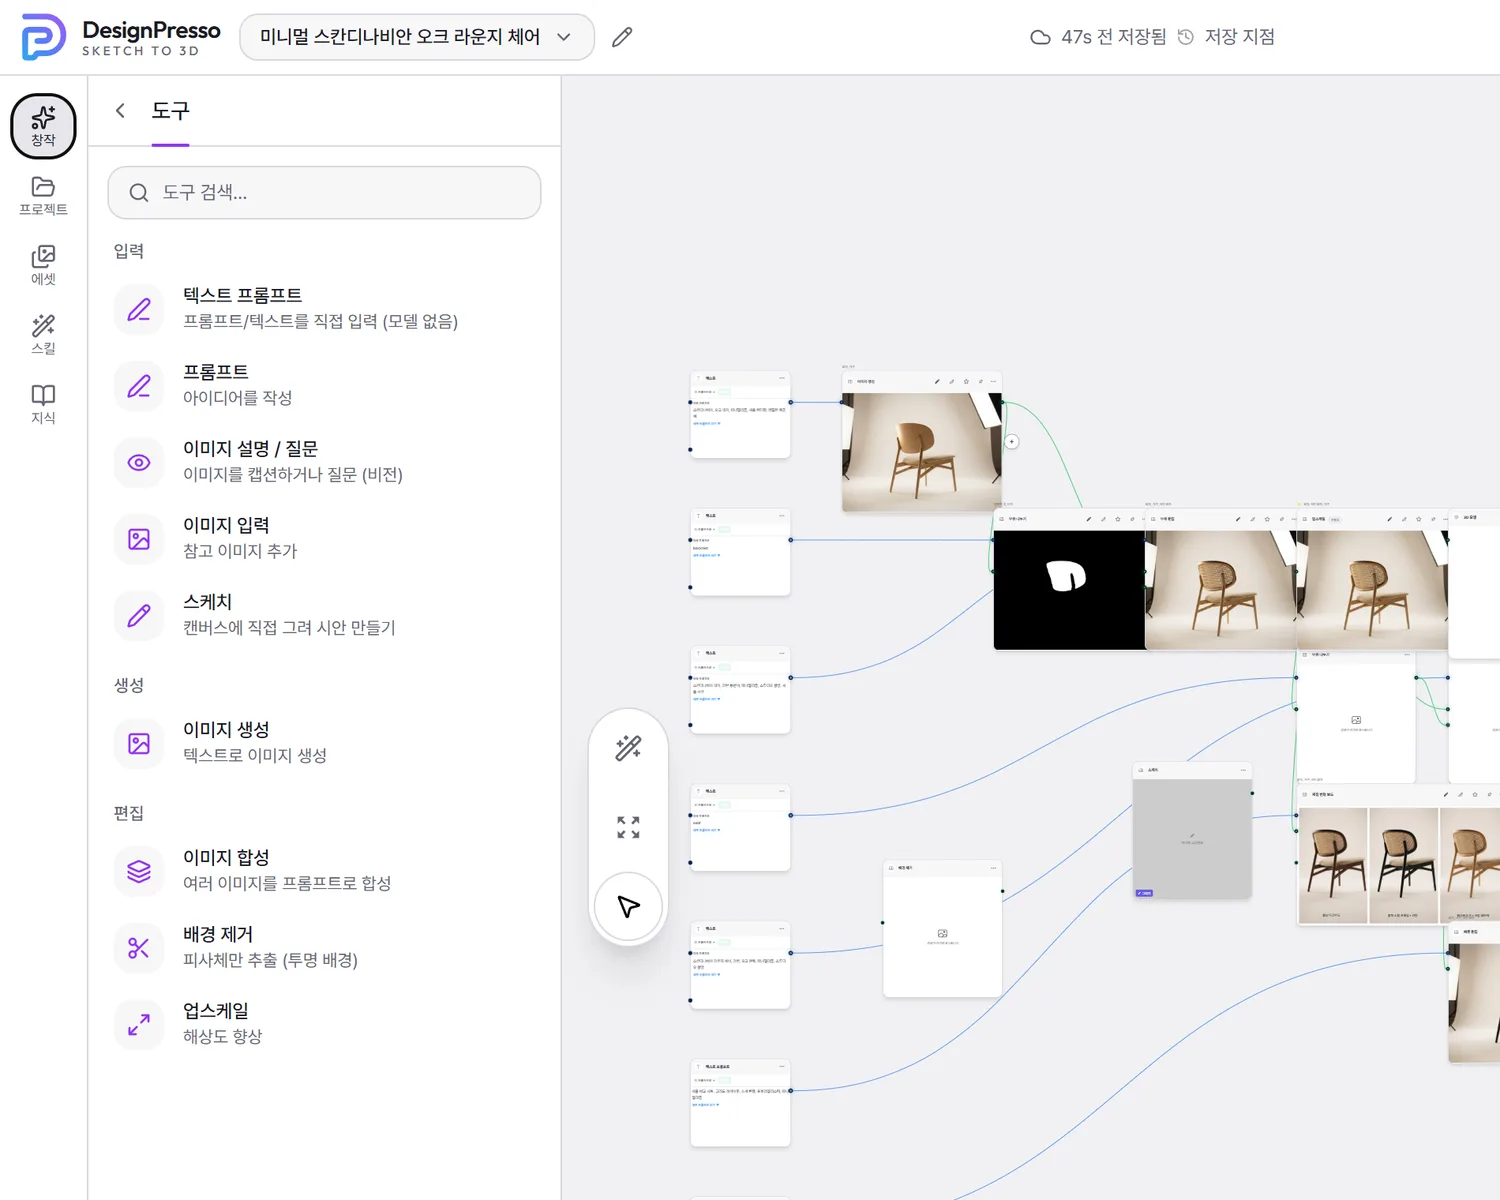The image size is (1500, 1200).
Task: Select the 이미지 합성 tool entry text
Action: tap(287, 870)
